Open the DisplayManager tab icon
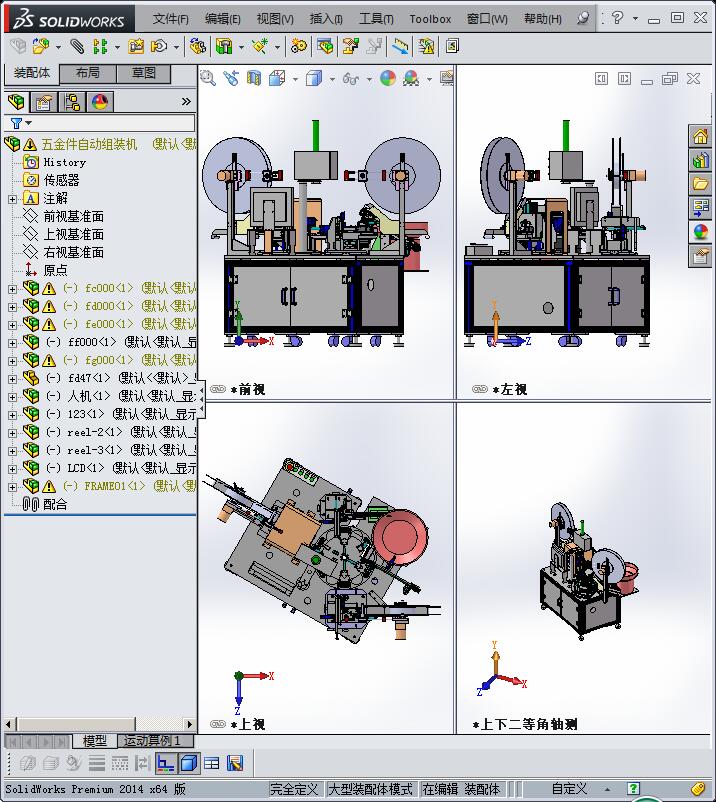The image size is (716, 802). click(x=100, y=102)
